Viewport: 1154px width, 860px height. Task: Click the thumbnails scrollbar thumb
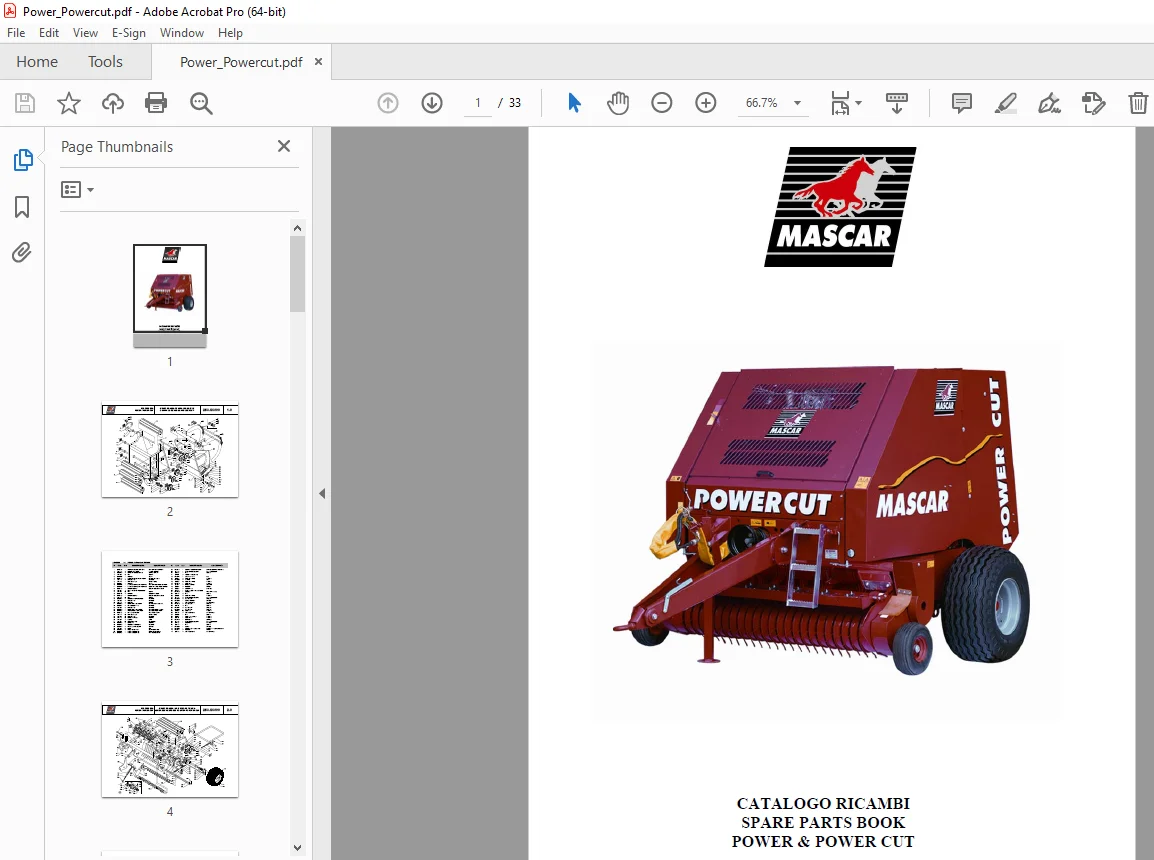pyautogui.click(x=297, y=274)
